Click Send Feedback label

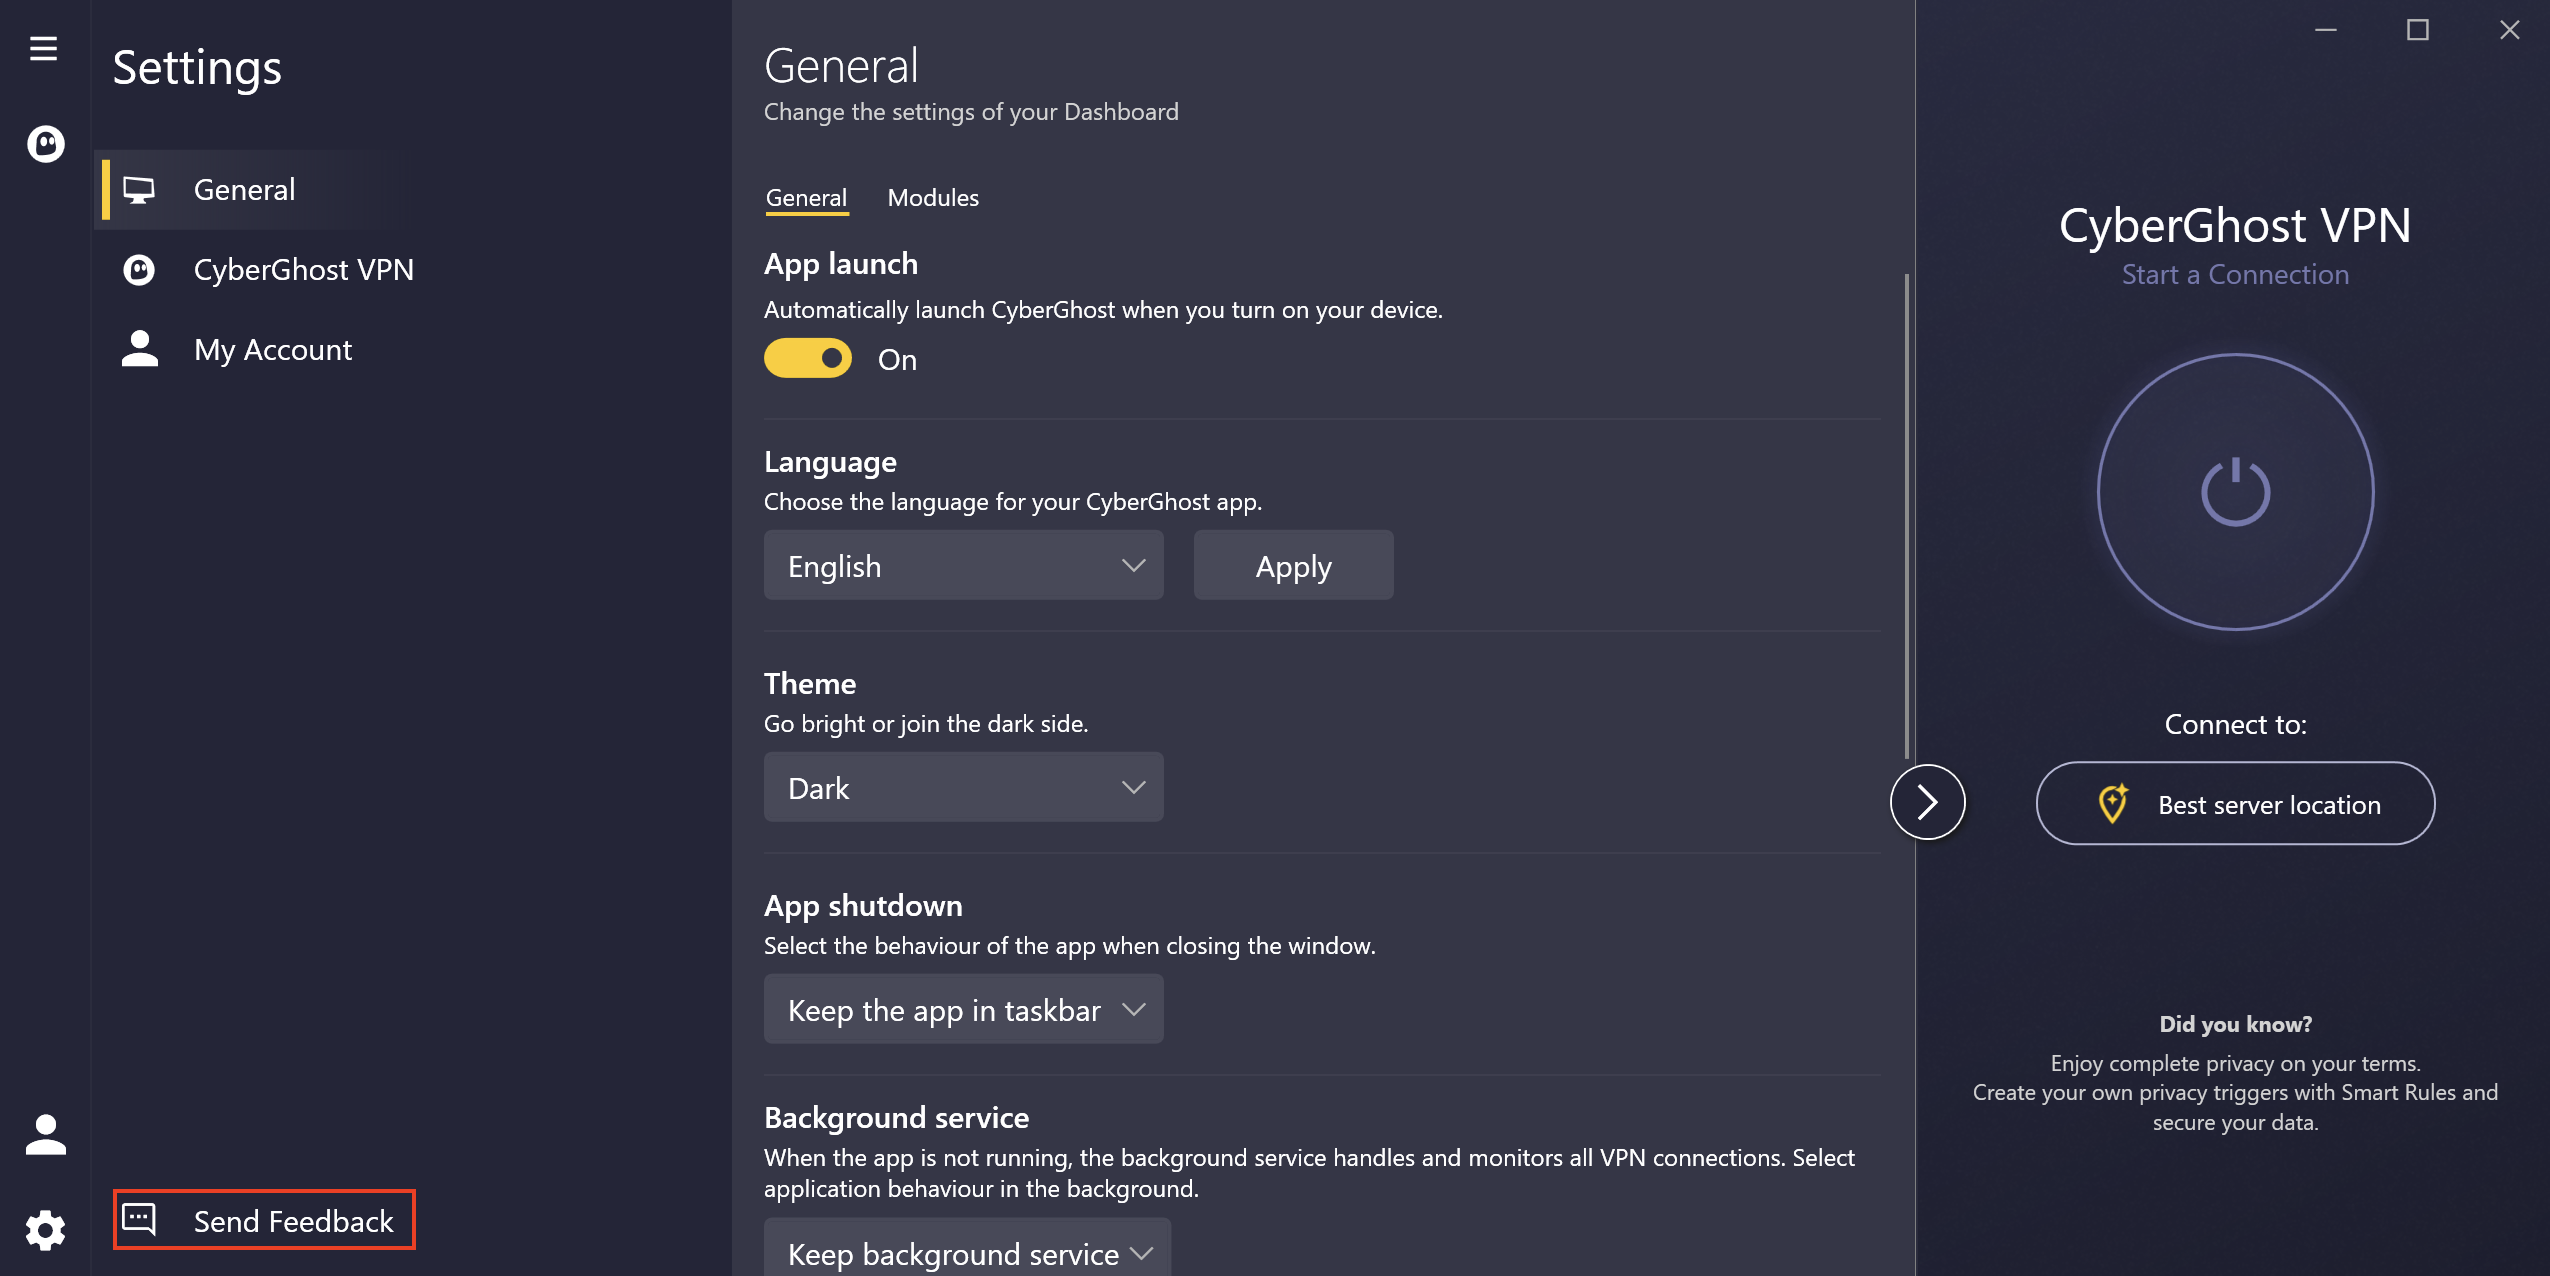click(x=293, y=1221)
